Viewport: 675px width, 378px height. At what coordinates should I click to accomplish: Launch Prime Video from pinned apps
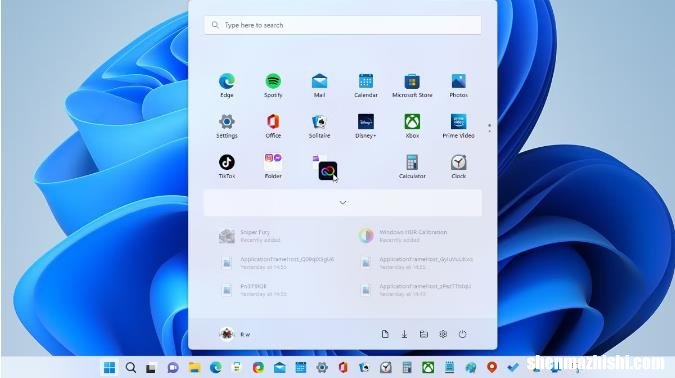pos(458,126)
